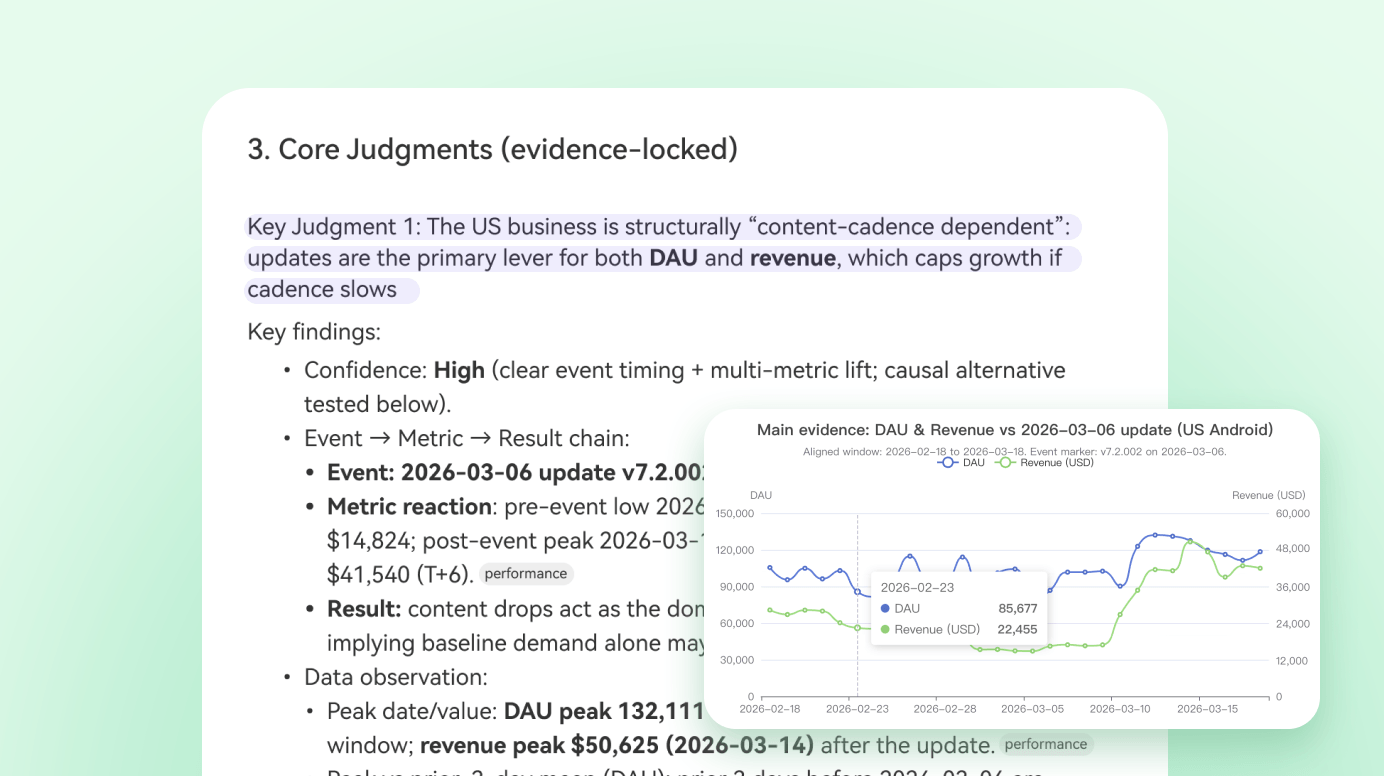This screenshot has height=776, width=1384.
Task: Click the revenue peak point on green line
Action: (x=1190, y=542)
